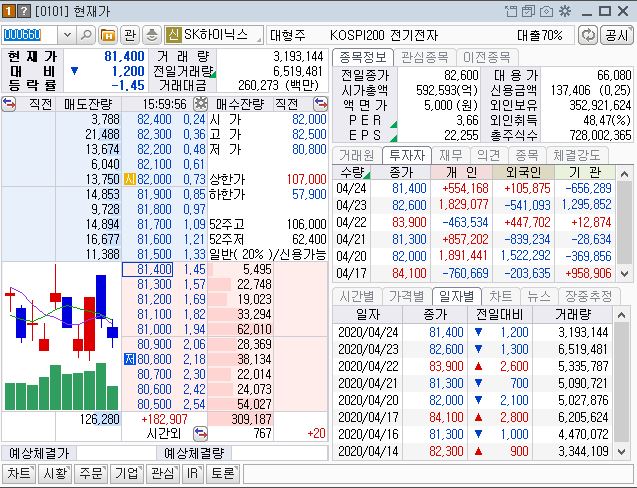Click investor table scroll down arrow
This screenshot has width=637, height=488.
click(x=624, y=274)
